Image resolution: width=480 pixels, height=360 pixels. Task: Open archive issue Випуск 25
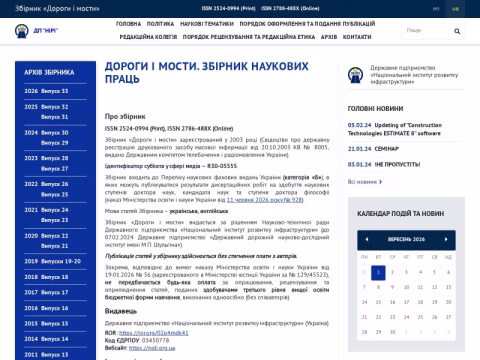click(55, 194)
